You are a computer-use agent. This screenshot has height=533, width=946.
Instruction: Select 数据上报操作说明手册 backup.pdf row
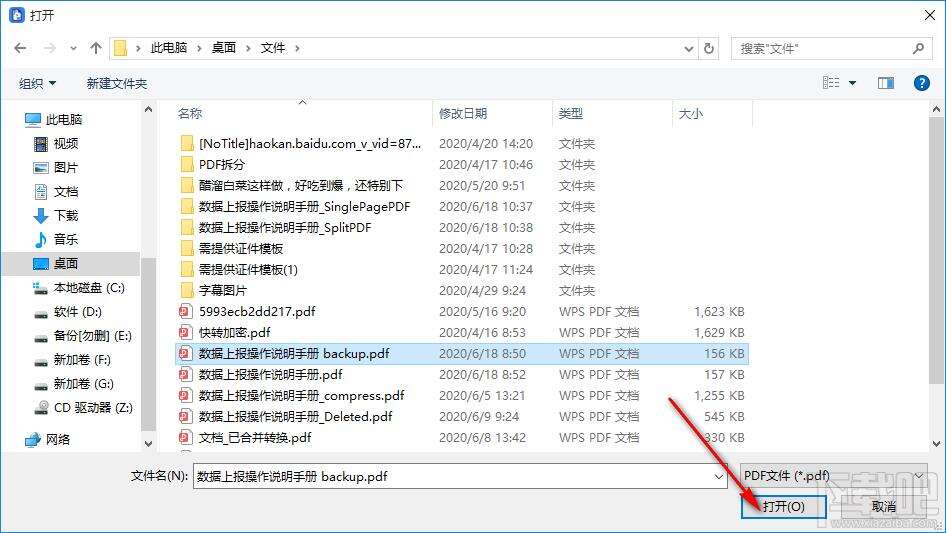(x=462, y=354)
